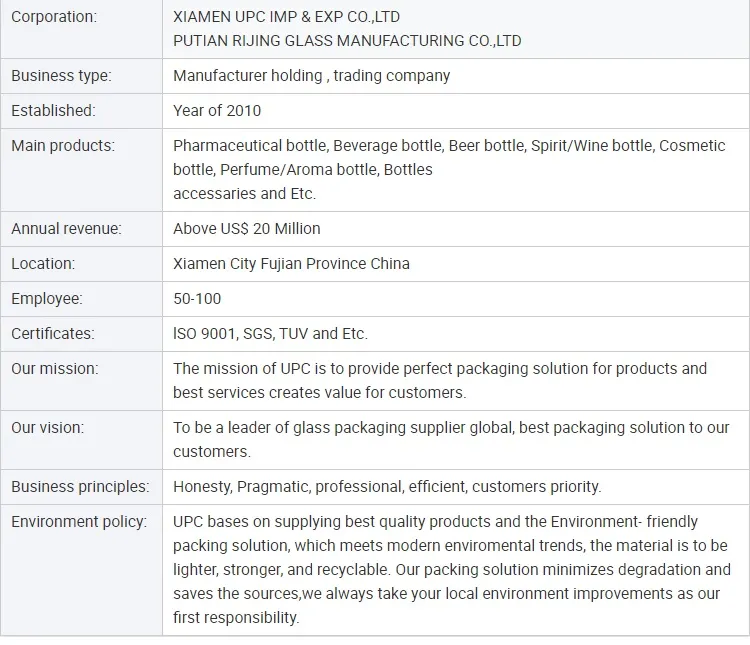Select the "Our mission:" label

point(55,369)
